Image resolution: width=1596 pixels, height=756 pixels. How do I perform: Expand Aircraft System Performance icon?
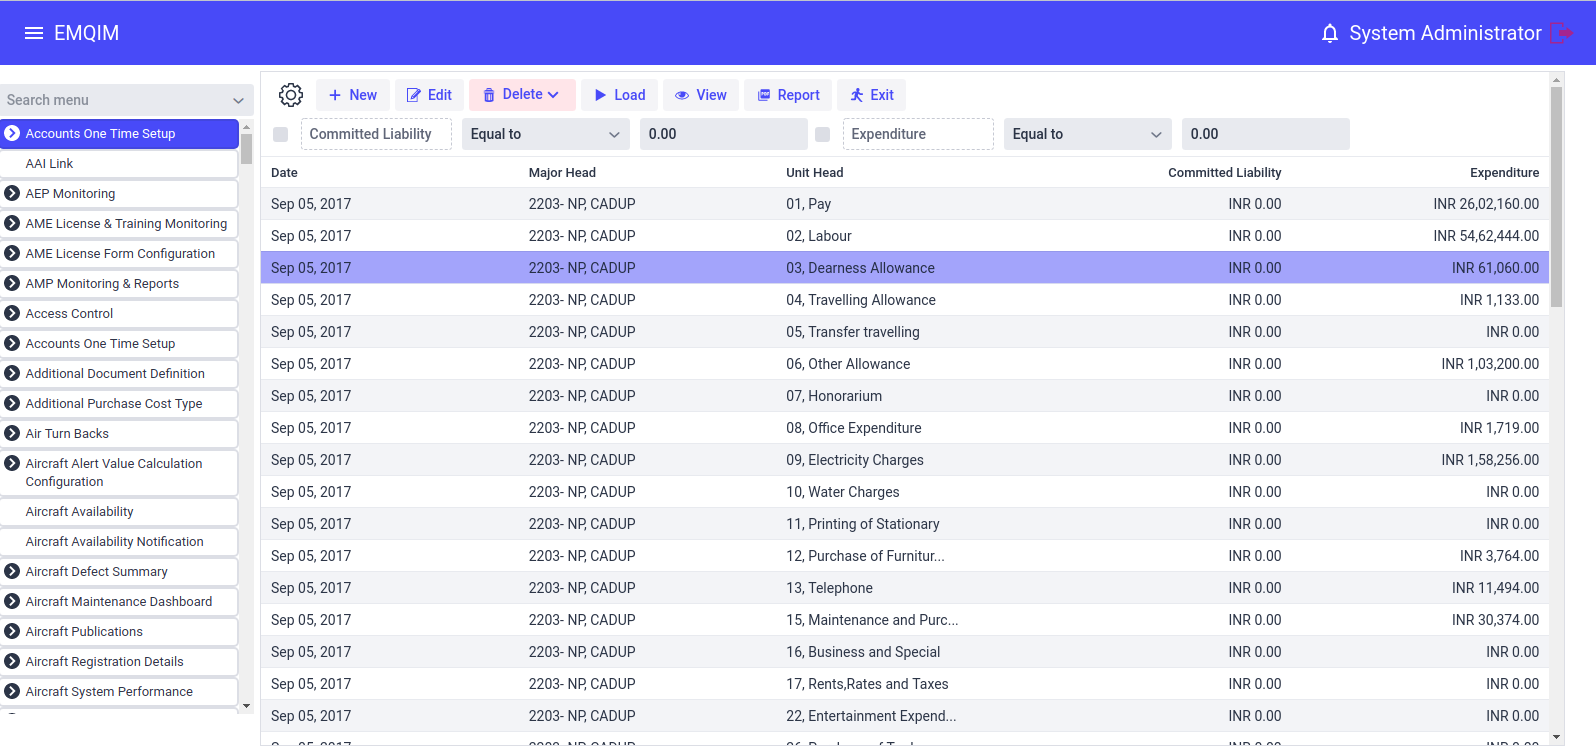[12, 691]
